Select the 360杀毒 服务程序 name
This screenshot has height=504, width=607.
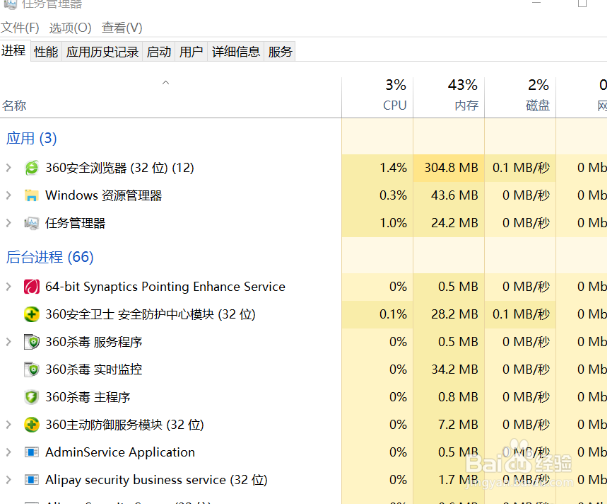pyautogui.click(x=94, y=342)
